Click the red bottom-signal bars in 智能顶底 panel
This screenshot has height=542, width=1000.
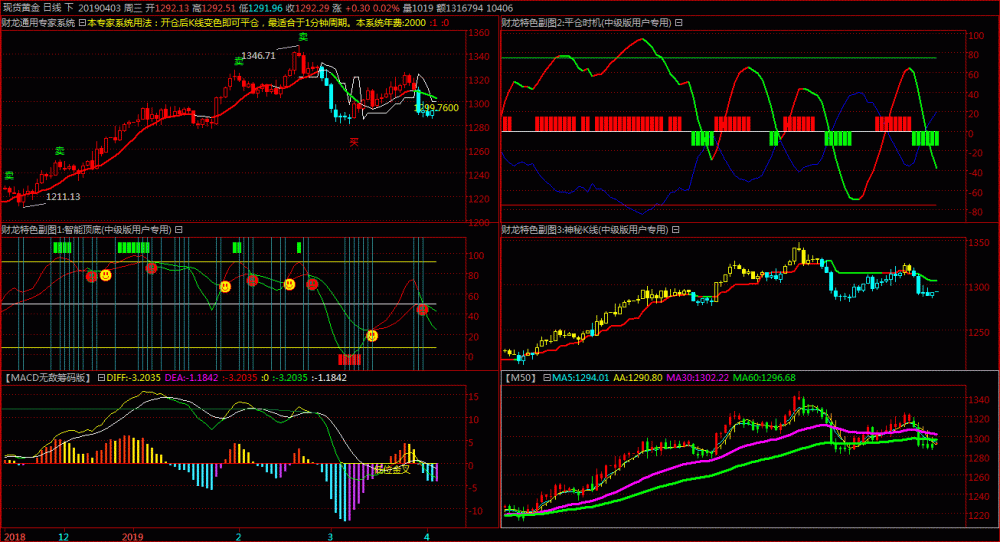click(349, 360)
